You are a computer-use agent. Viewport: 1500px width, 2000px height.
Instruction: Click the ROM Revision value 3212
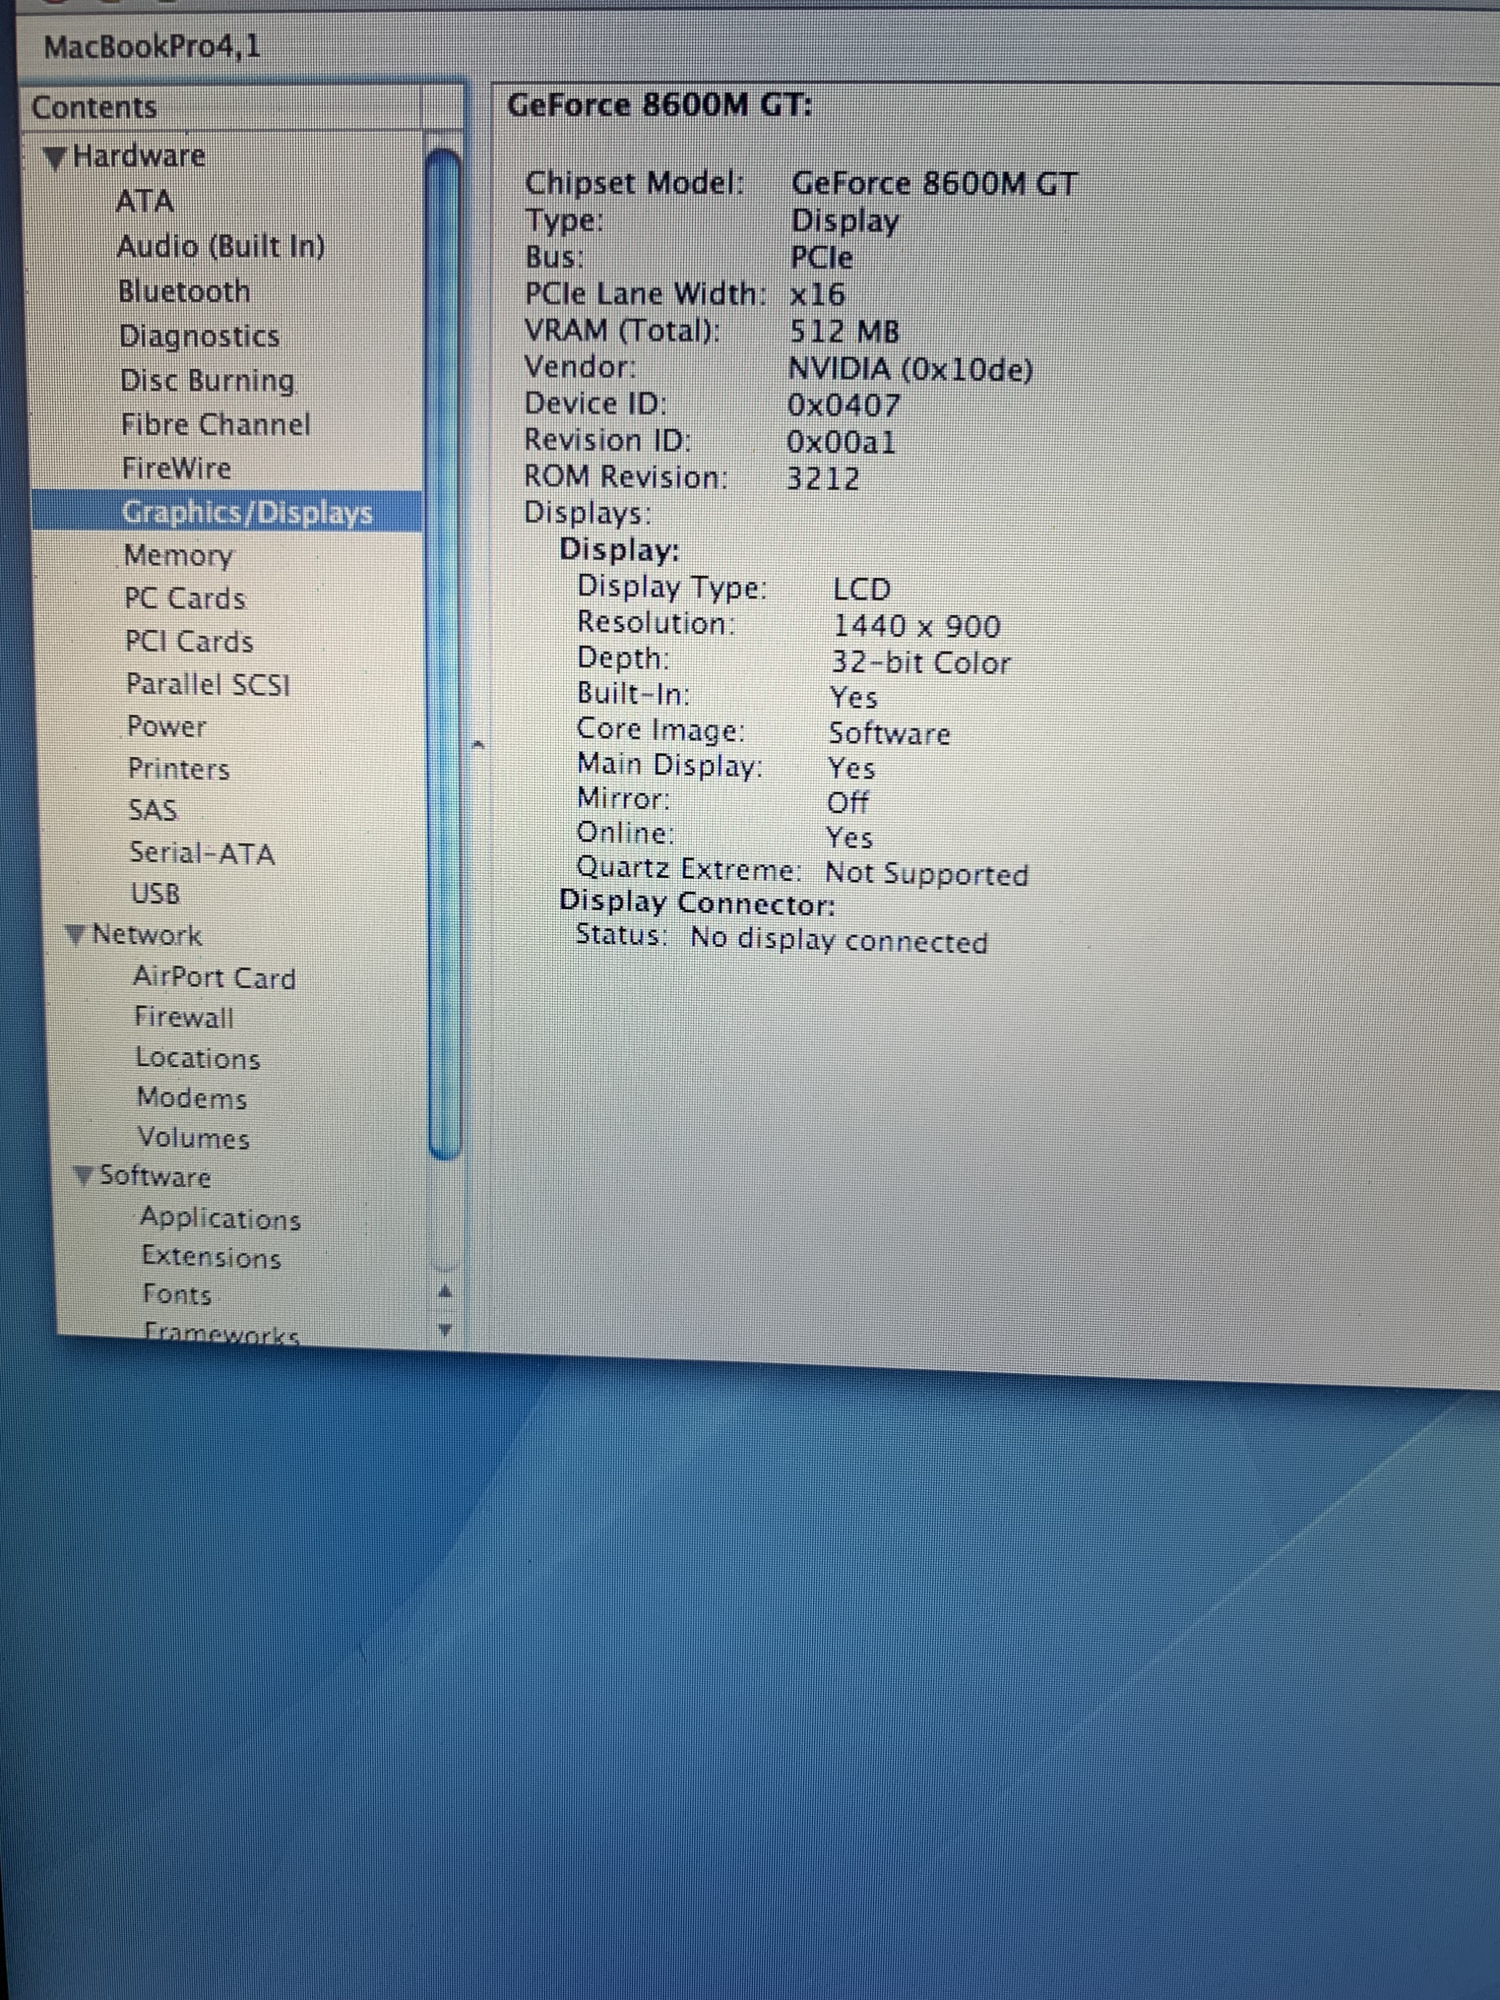(823, 478)
